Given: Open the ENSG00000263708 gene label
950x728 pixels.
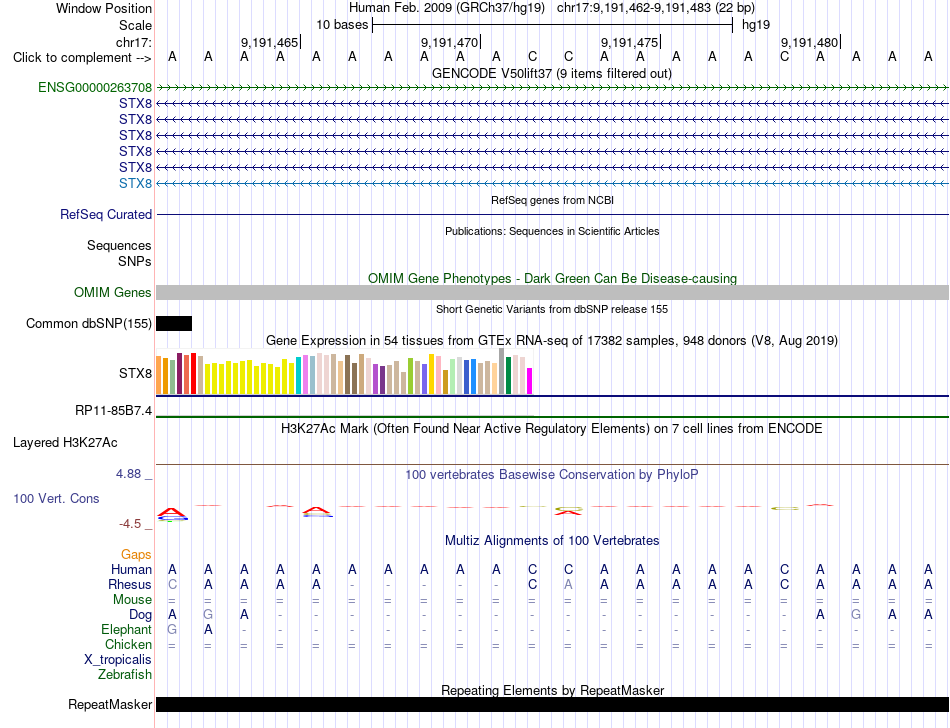Looking at the screenshot, I should tap(95, 88).
